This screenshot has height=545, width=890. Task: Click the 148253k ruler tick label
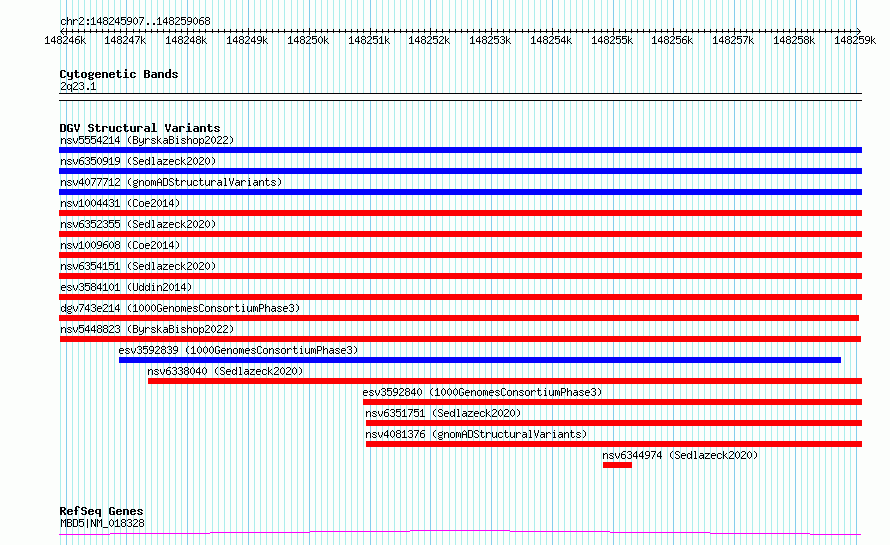point(490,40)
